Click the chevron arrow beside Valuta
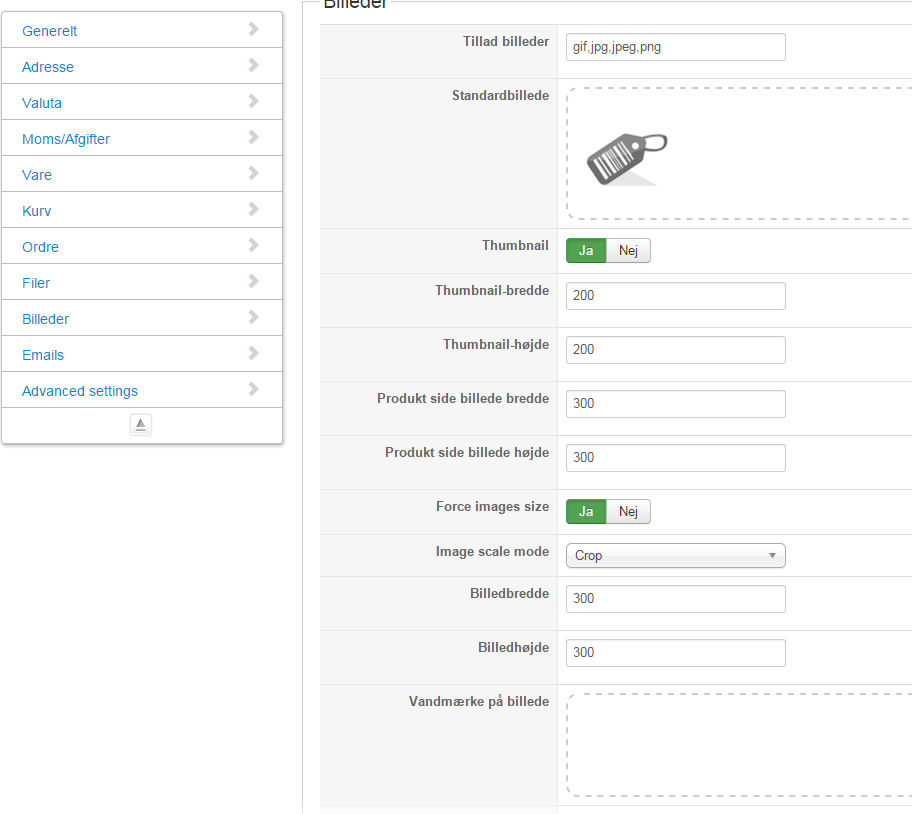 click(x=253, y=102)
